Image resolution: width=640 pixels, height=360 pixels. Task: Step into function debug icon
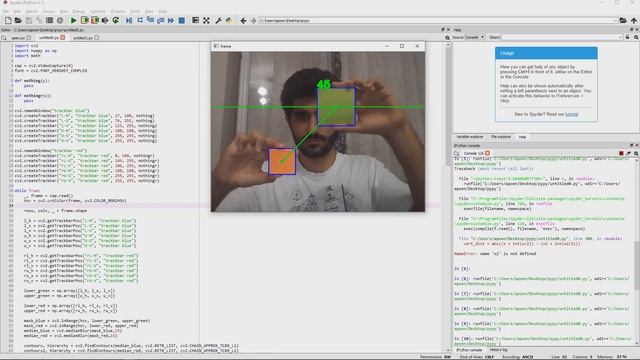coord(150,20)
